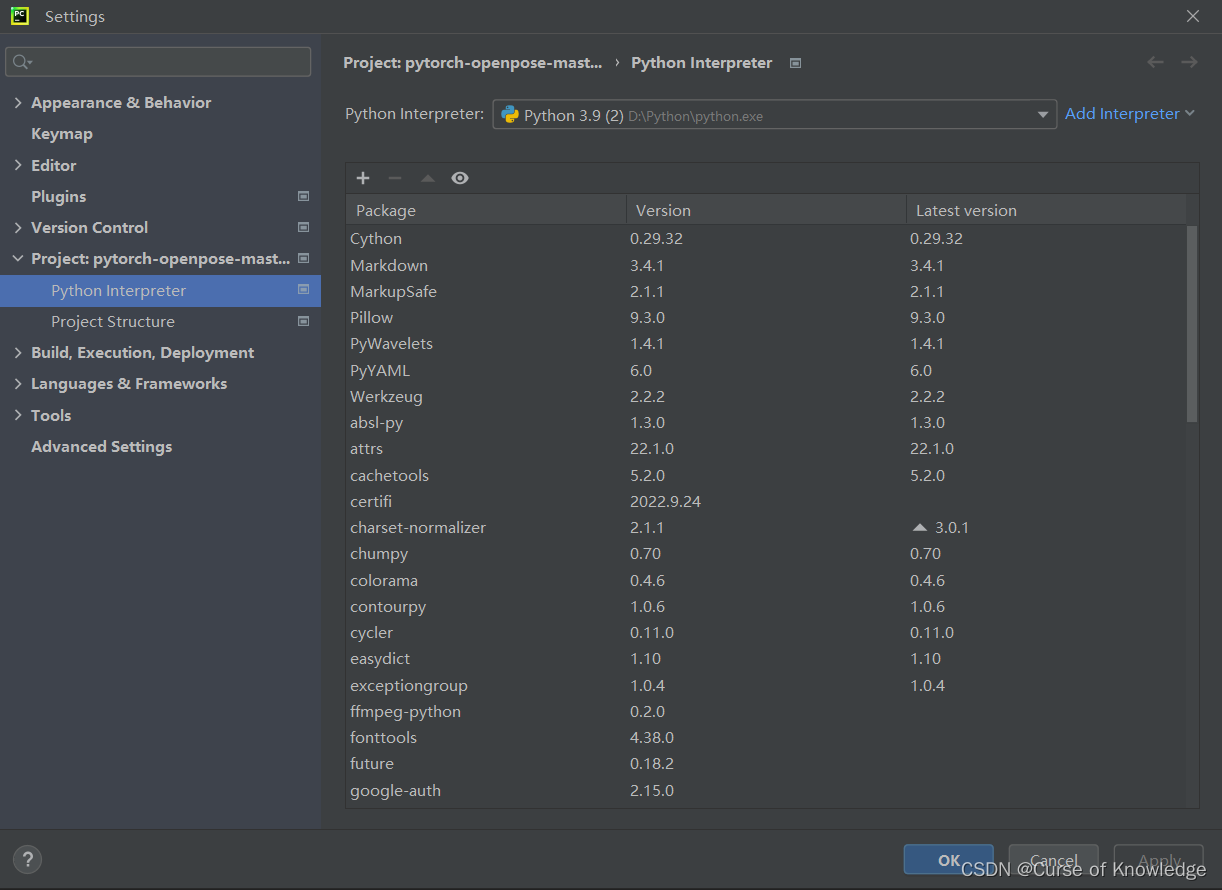Click the project-level icon next to Plugins
Screen dimensions: 1222x890
point(303,196)
